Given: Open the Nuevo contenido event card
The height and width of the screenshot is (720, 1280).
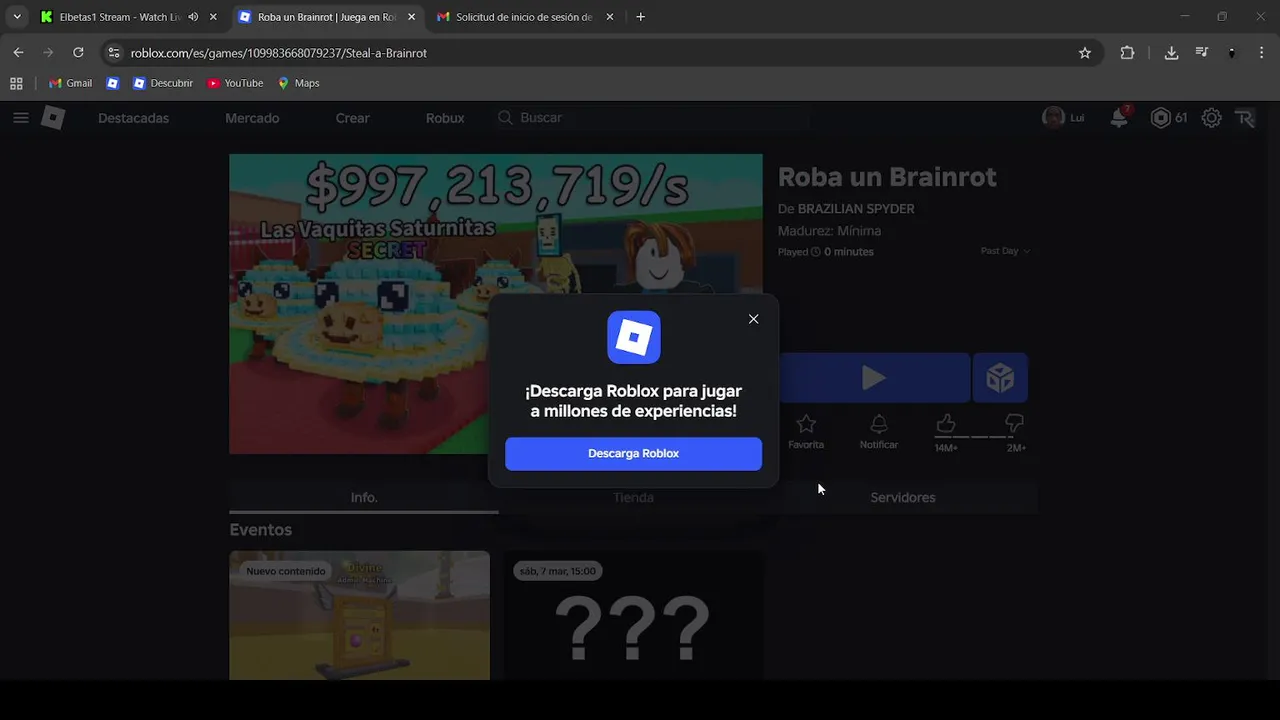Looking at the screenshot, I should [359, 615].
